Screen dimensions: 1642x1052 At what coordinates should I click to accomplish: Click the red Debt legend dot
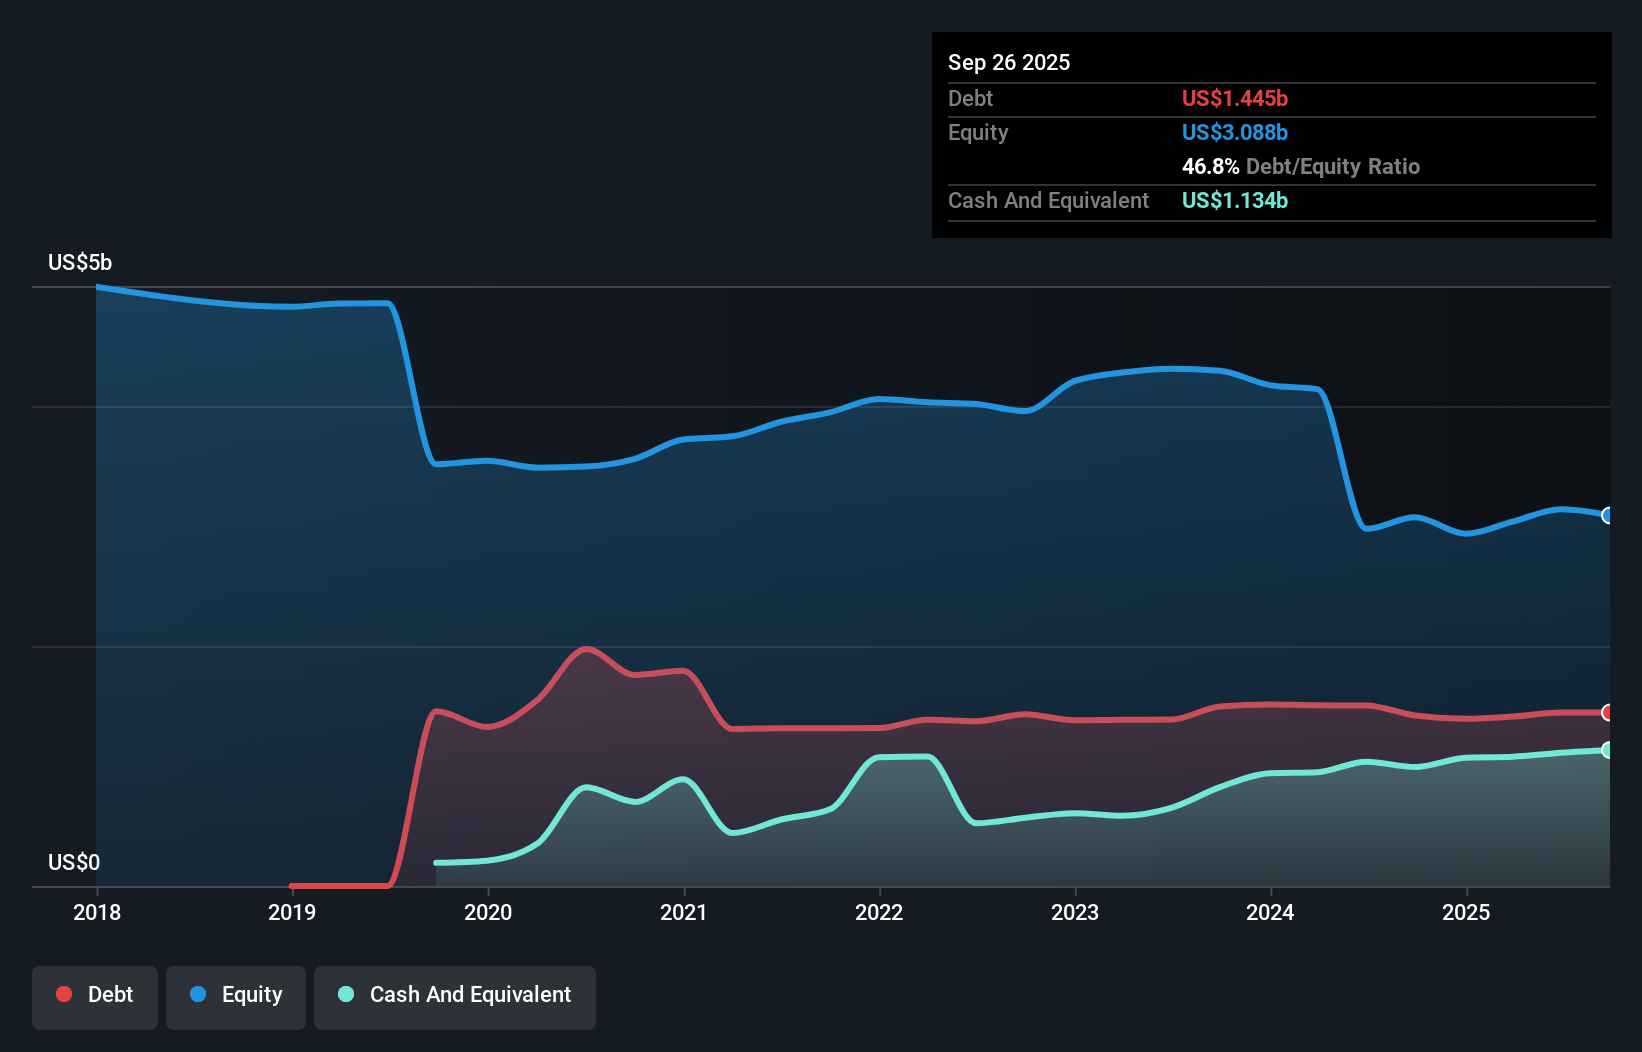click(x=63, y=994)
